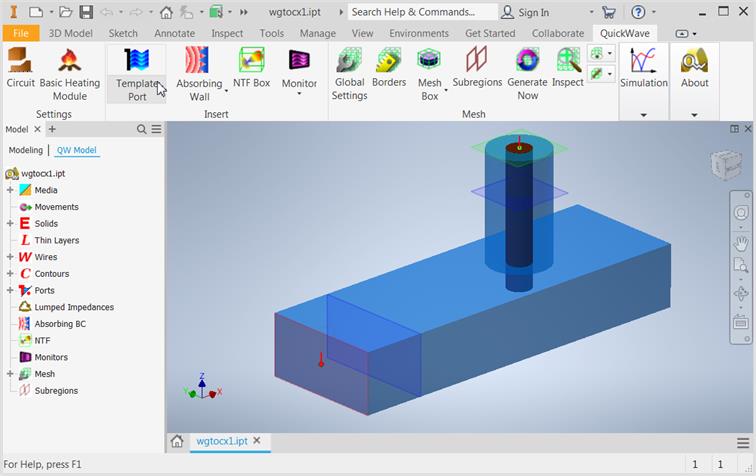The image size is (756, 476).
Task: Insert a Template Port
Action: click(137, 74)
